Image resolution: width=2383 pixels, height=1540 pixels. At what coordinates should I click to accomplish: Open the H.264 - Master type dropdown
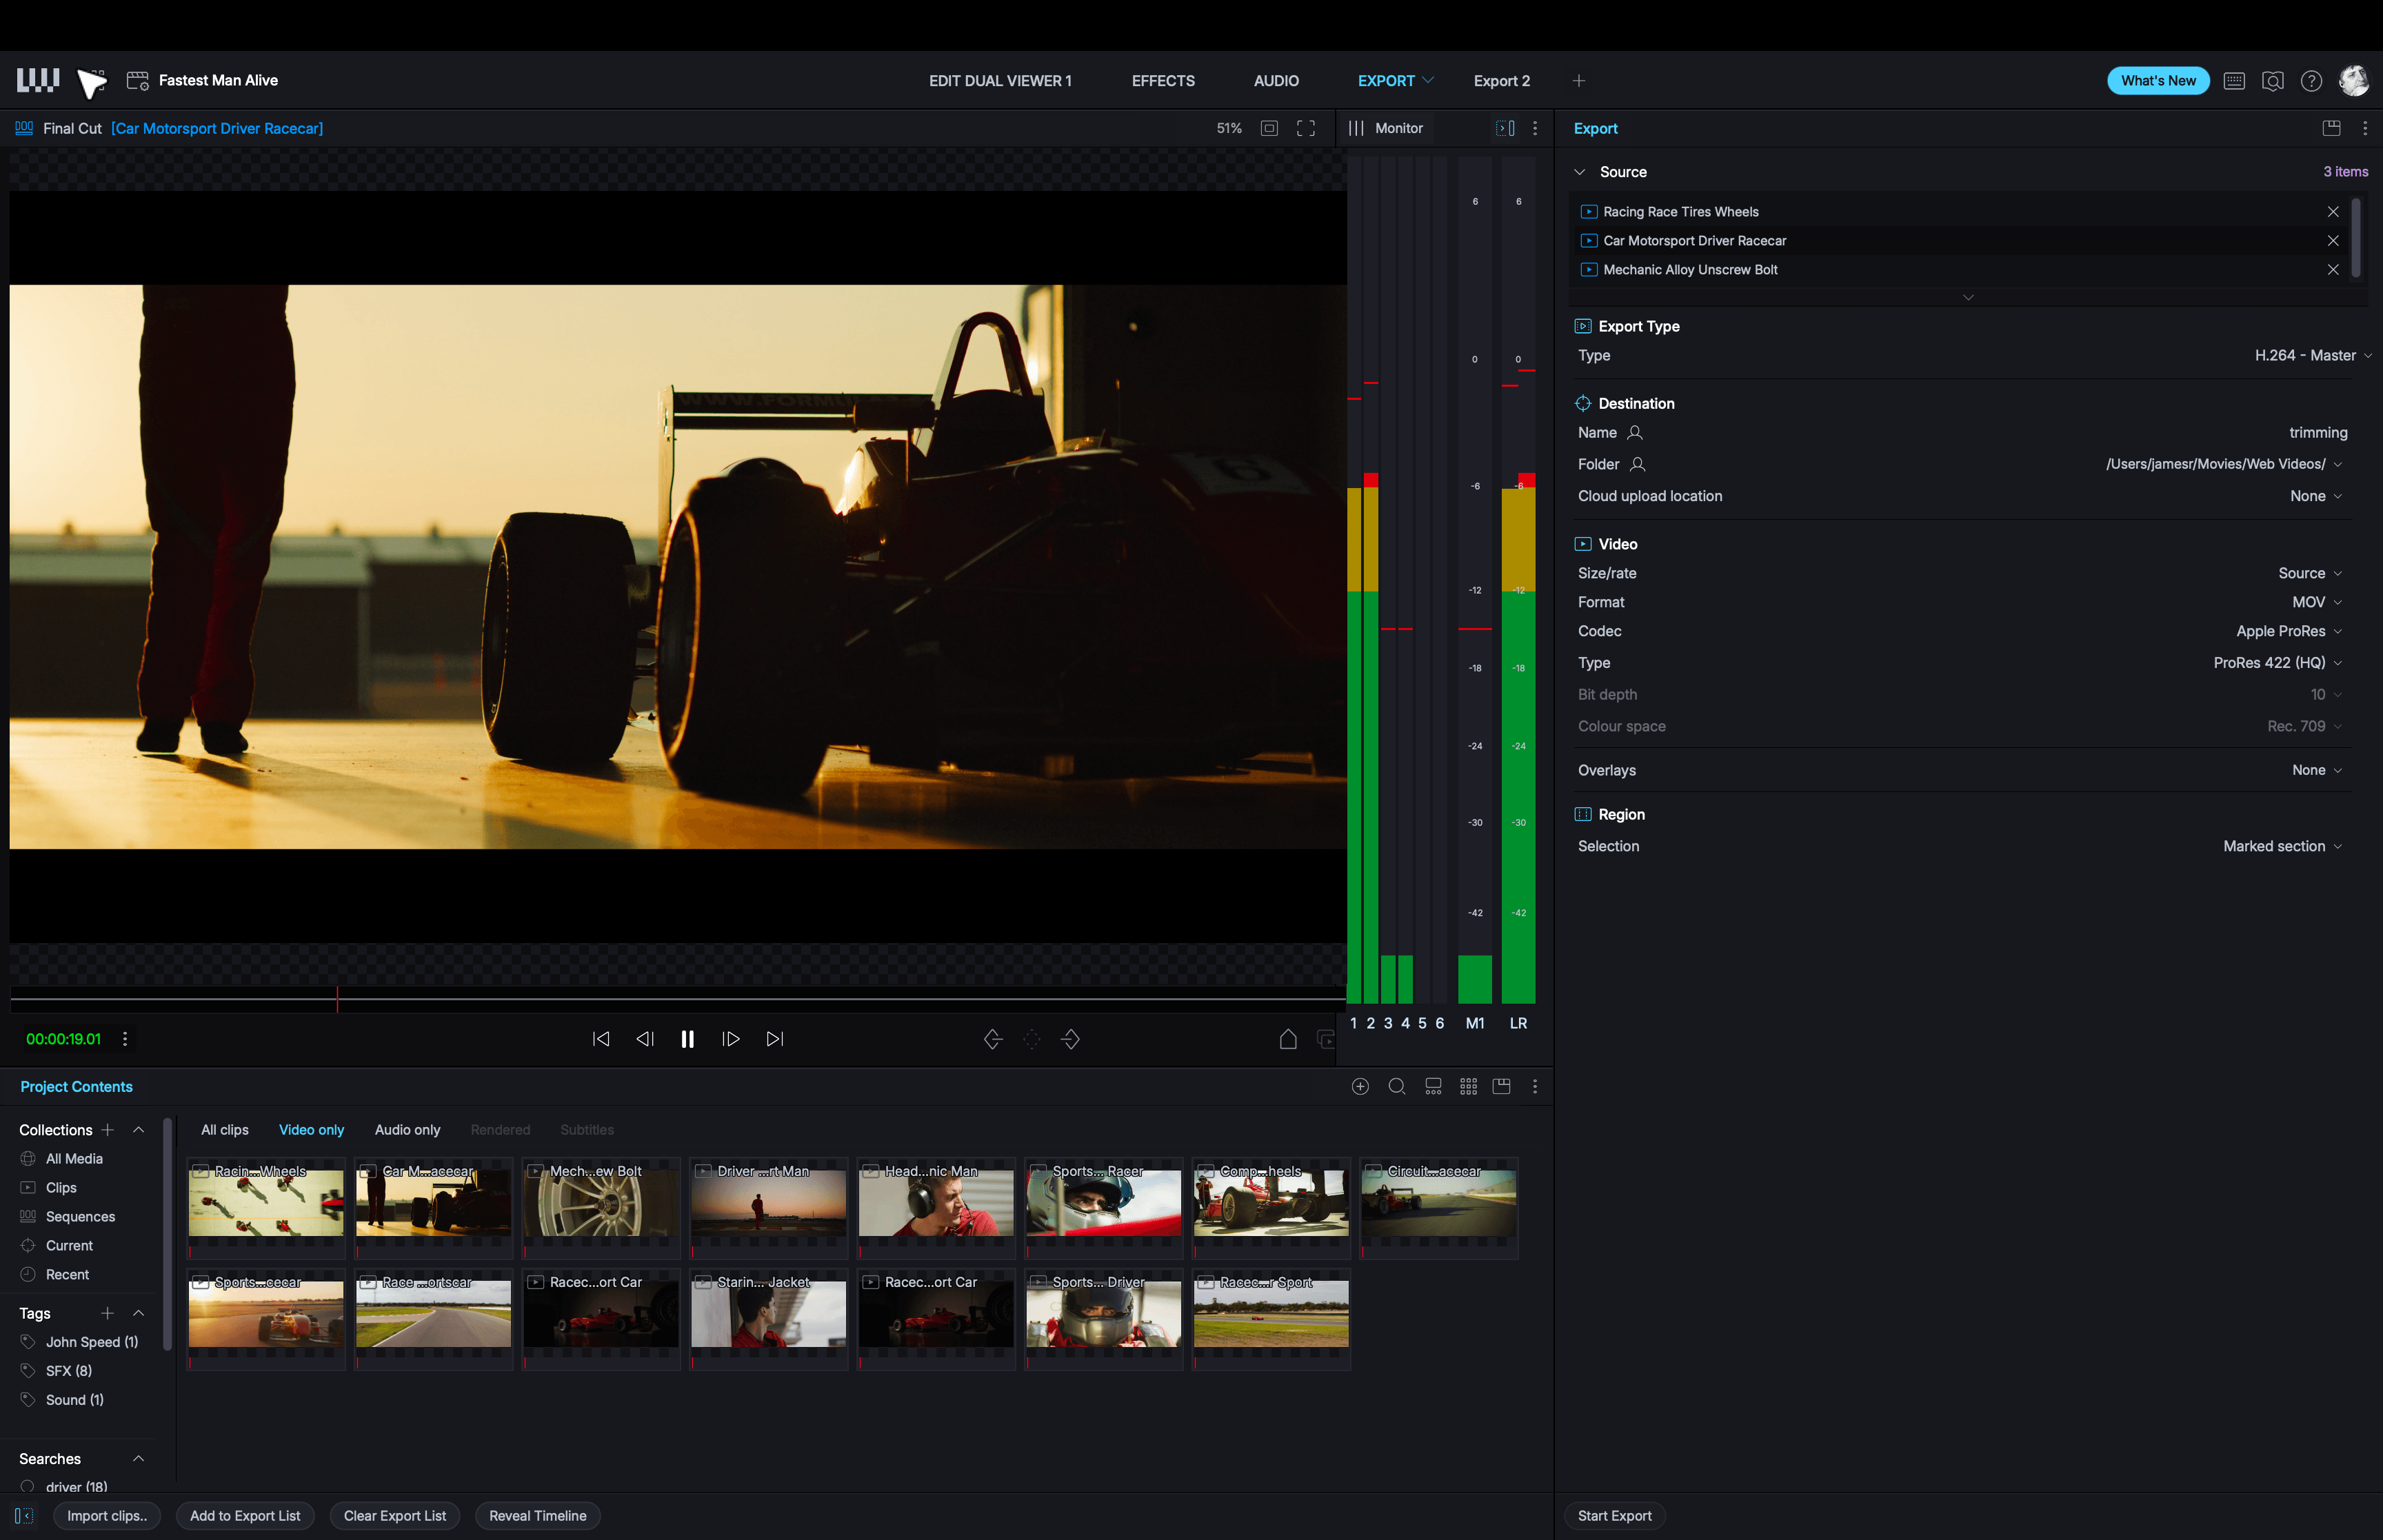2313,356
